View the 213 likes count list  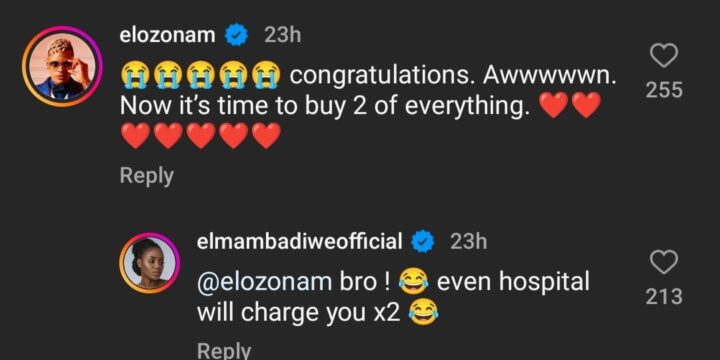pyautogui.click(x=664, y=297)
